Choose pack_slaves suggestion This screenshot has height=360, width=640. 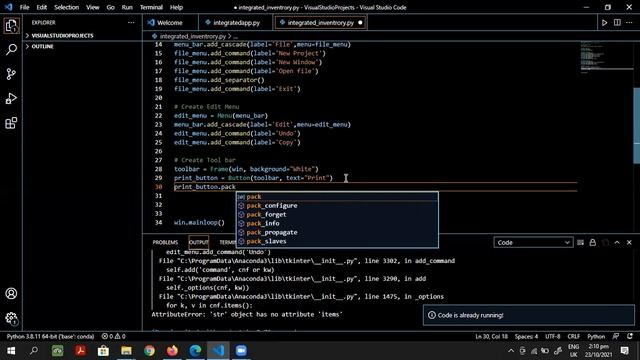[337, 242]
